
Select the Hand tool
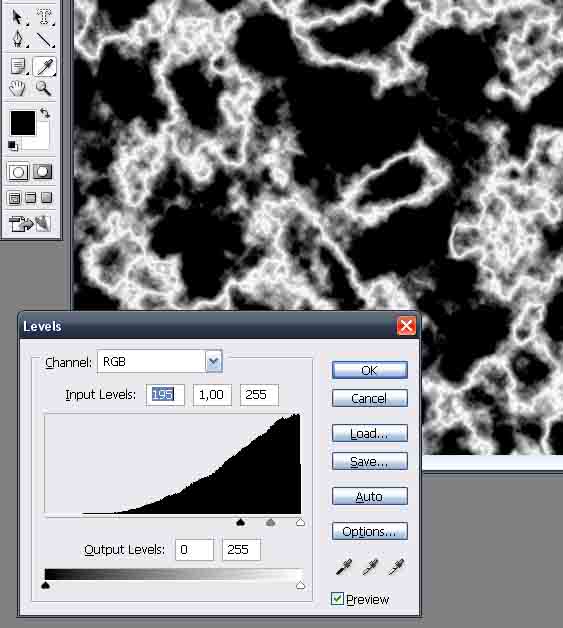18,88
